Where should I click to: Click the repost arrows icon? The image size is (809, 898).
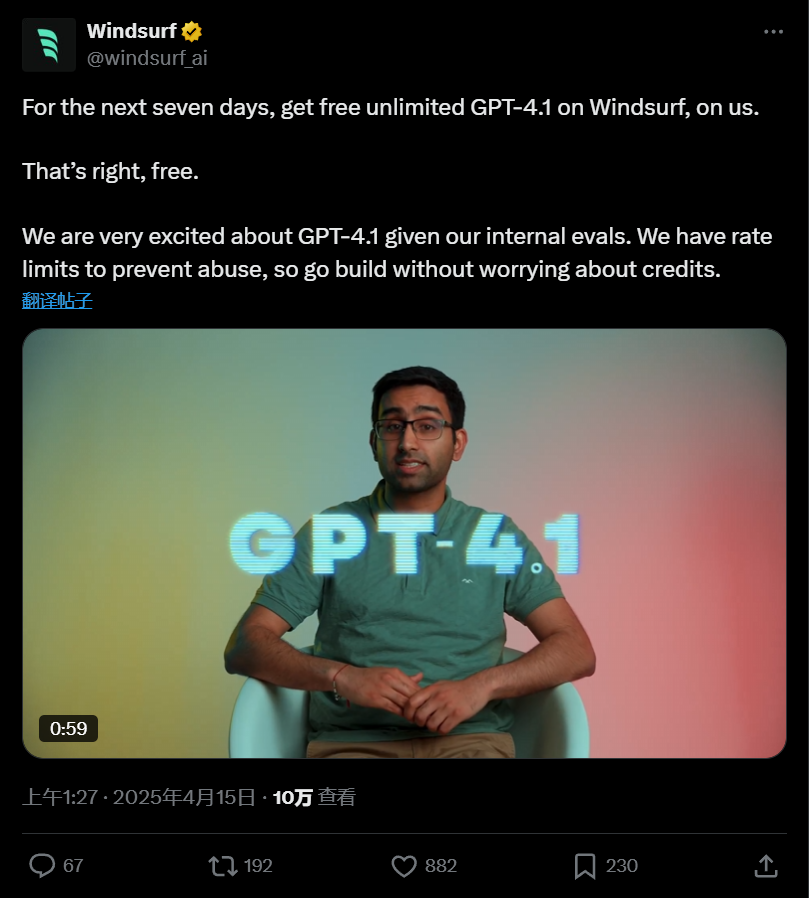(223, 865)
